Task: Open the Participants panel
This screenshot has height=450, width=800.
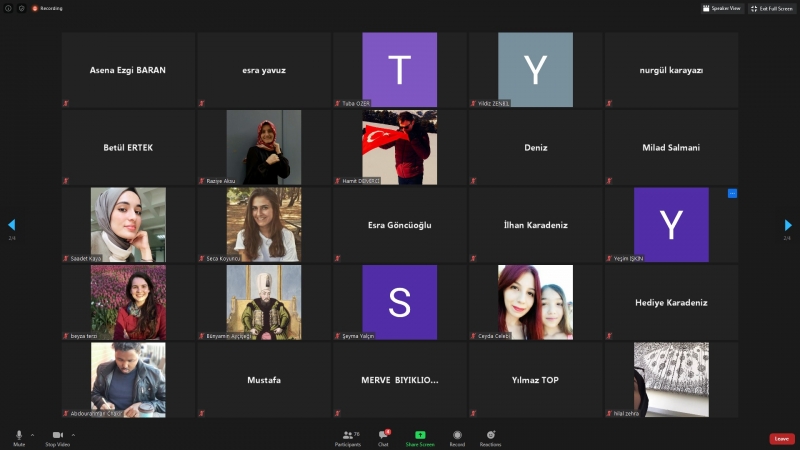Action: coord(350,437)
